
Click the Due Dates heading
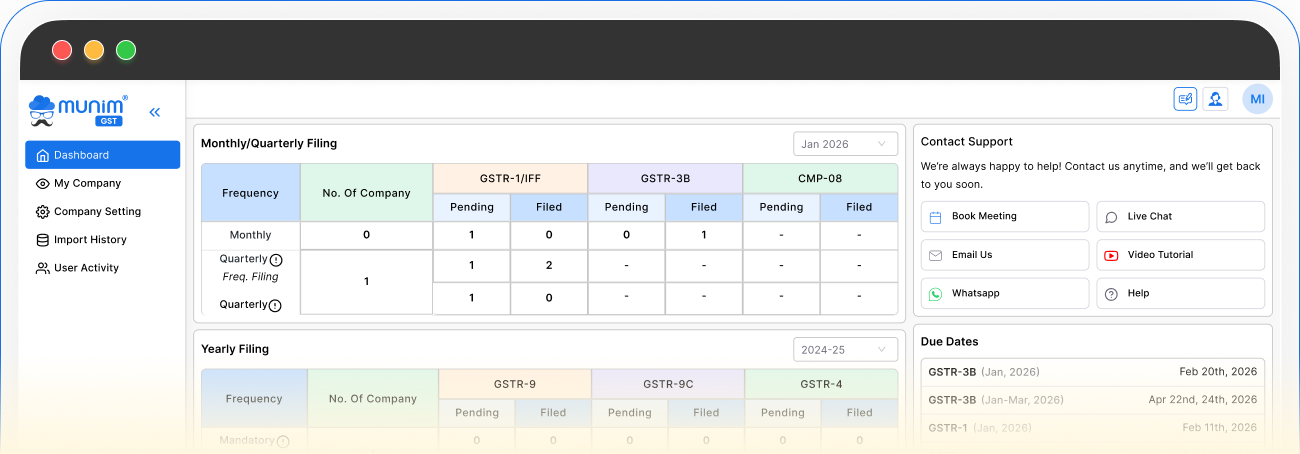[950, 342]
